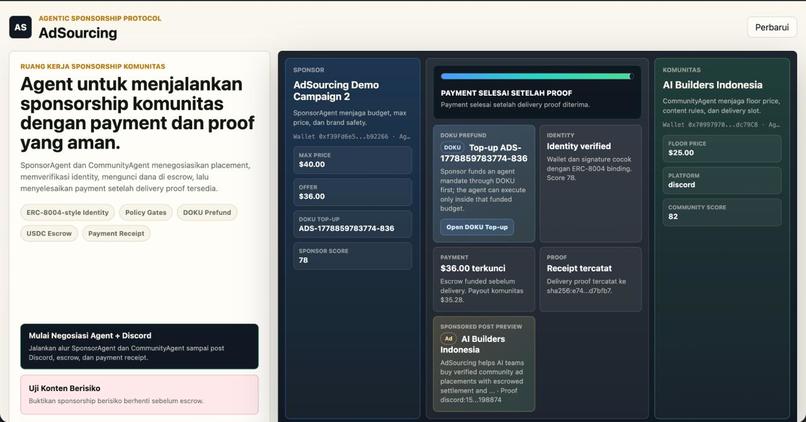The width and height of the screenshot is (806, 422).
Task: Click the Platform discord field
Action: point(722,180)
